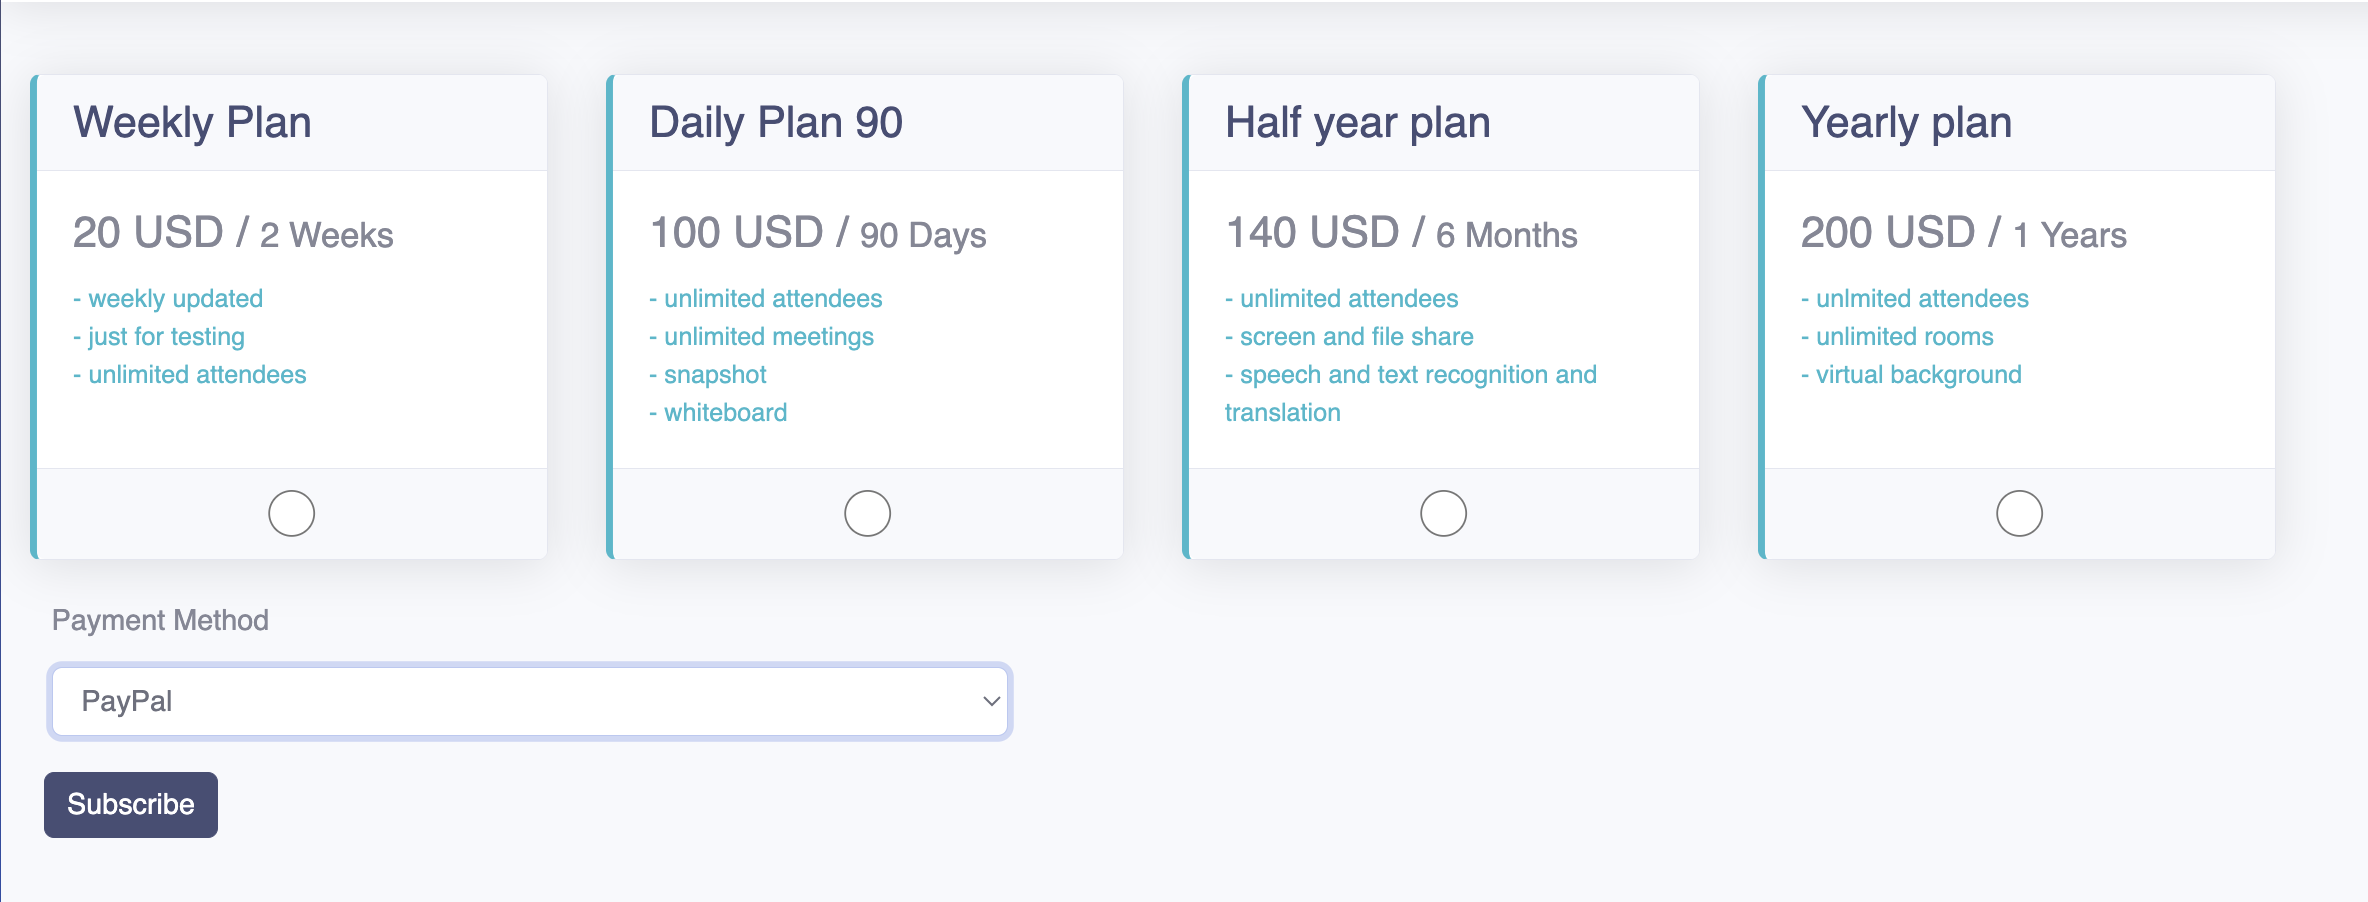Viewport: 2368px width, 902px height.
Task: Click the Payment Method label
Action: coord(160,619)
